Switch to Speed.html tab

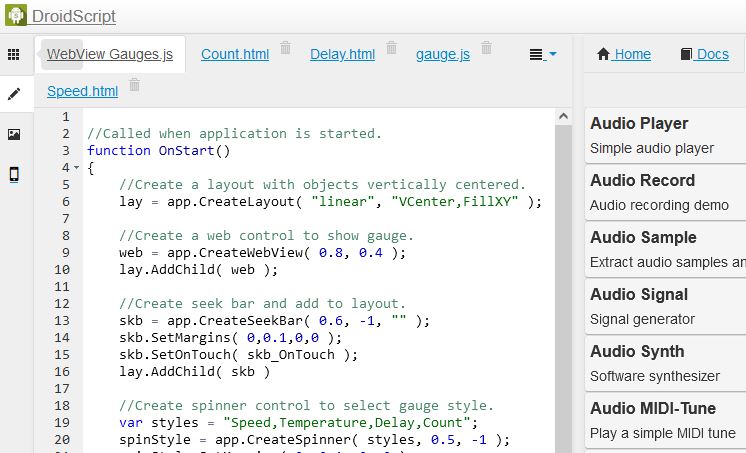[x=83, y=91]
